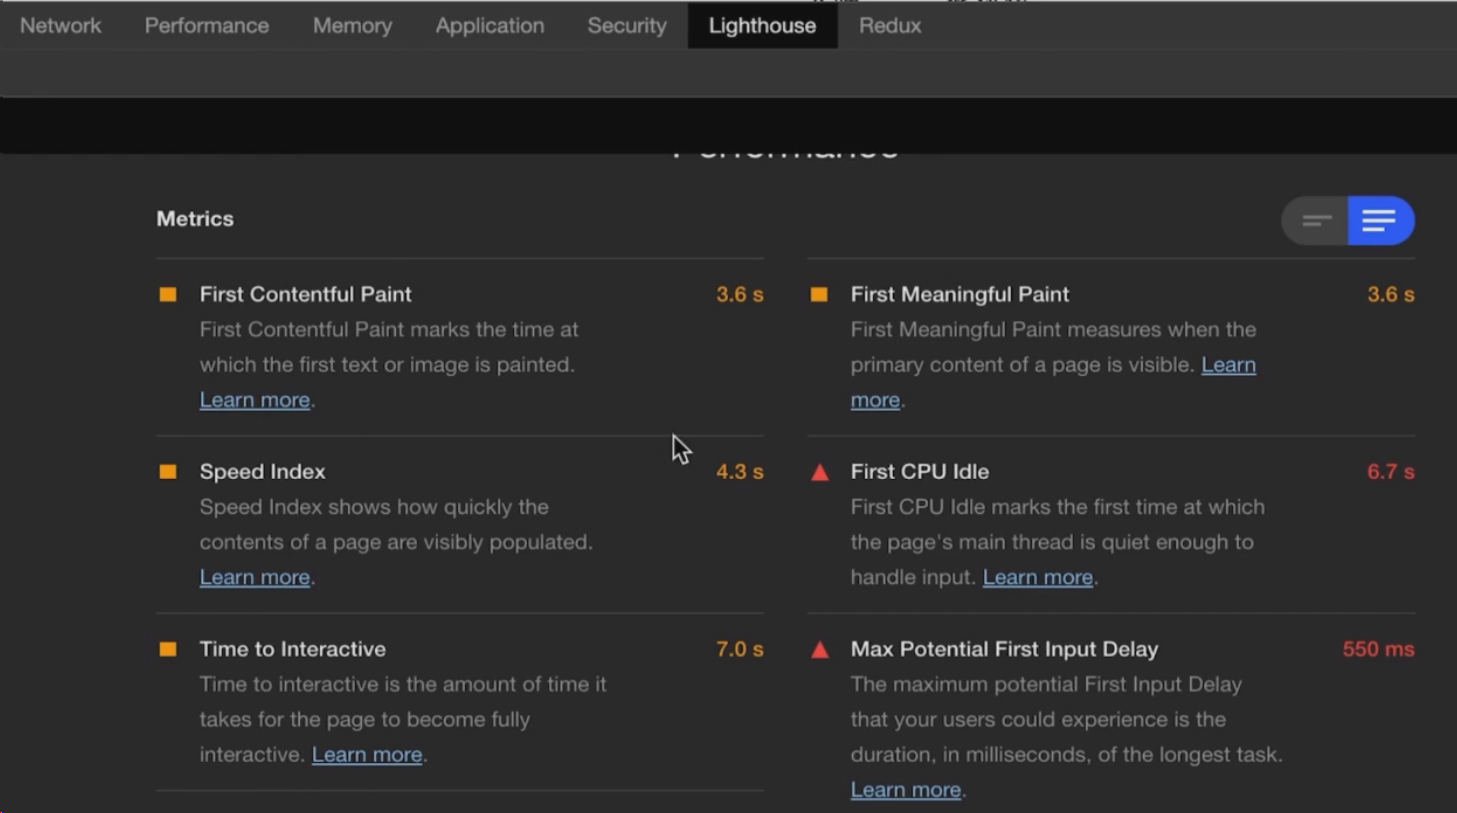Screen dimensions: 1457x813
Task: Click the First Contentful Paint title
Action: [x=305, y=294]
